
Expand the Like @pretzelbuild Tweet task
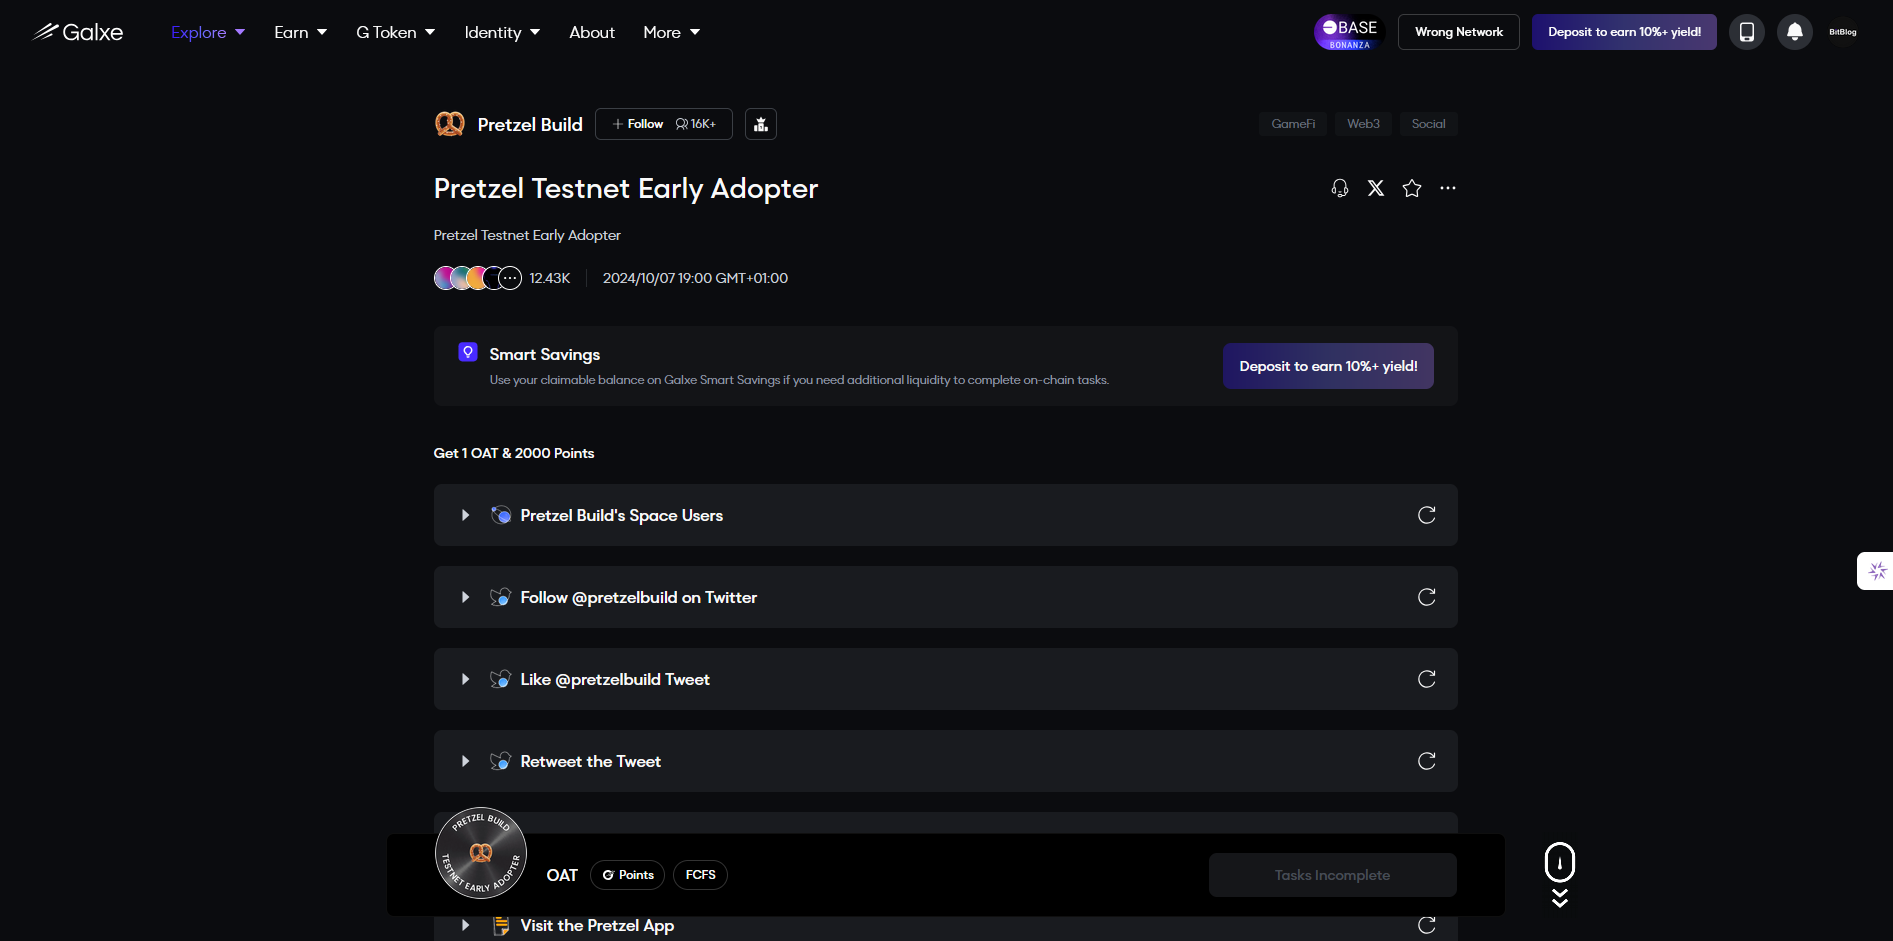465,679
